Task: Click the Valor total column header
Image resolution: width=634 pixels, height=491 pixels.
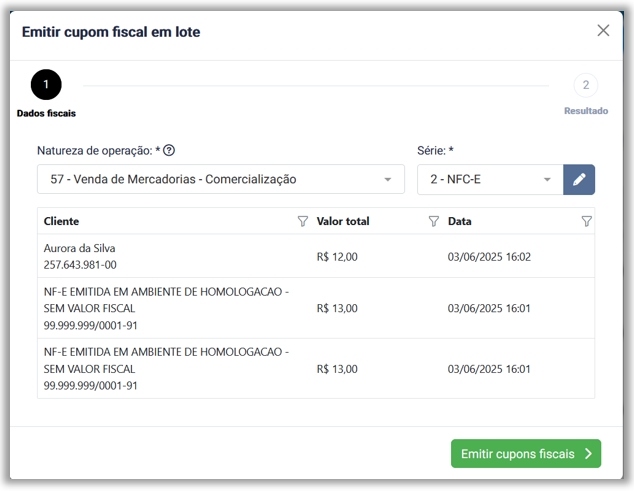Action: [343, 221]
